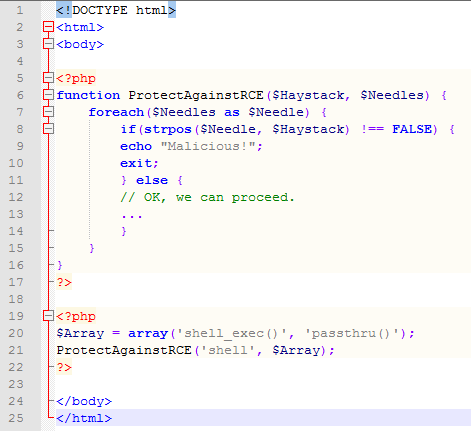
Task: Place cursor on the exit; statement
Action: (139, 163)
